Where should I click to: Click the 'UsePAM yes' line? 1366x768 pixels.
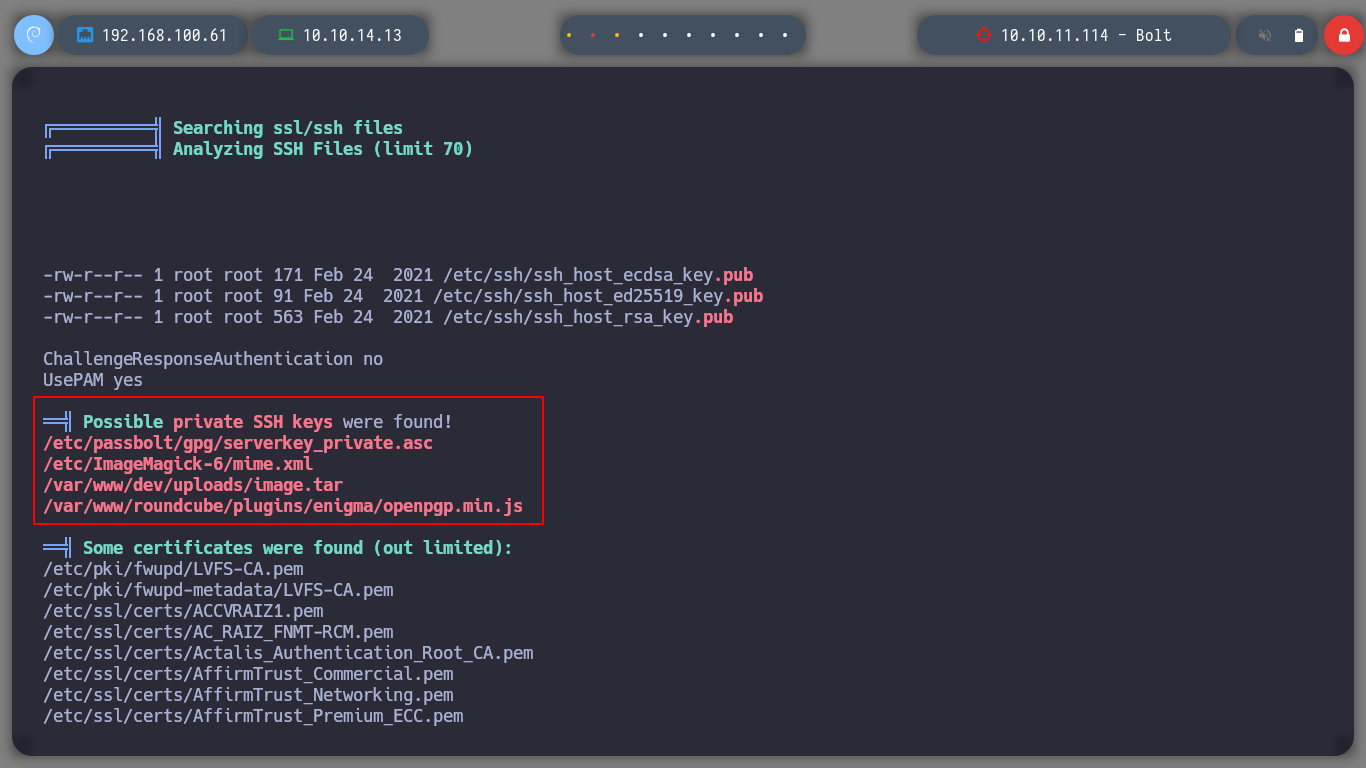point(93,380)
